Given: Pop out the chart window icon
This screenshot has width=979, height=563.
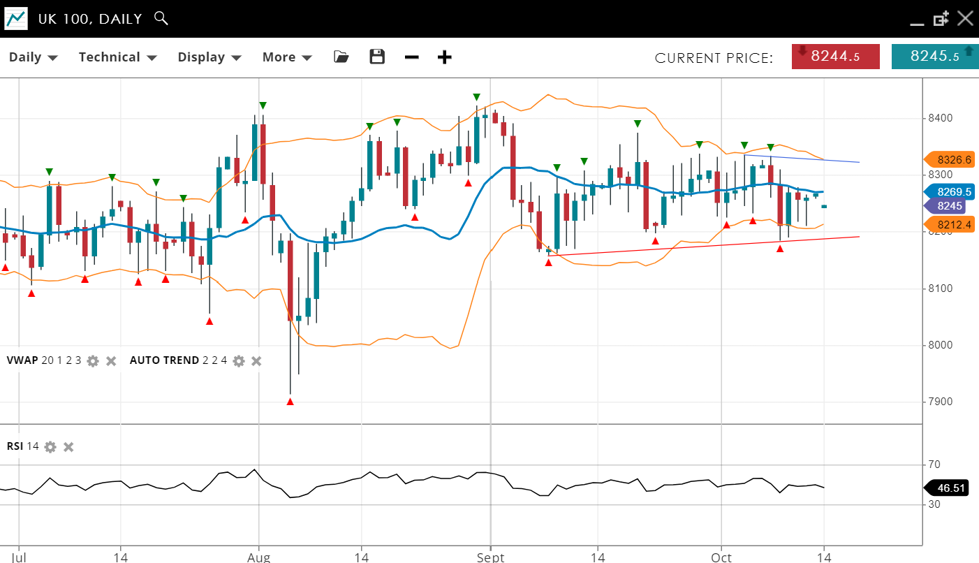Looking at the screenshot, I should pyautogui.click(x=941, y=19).
